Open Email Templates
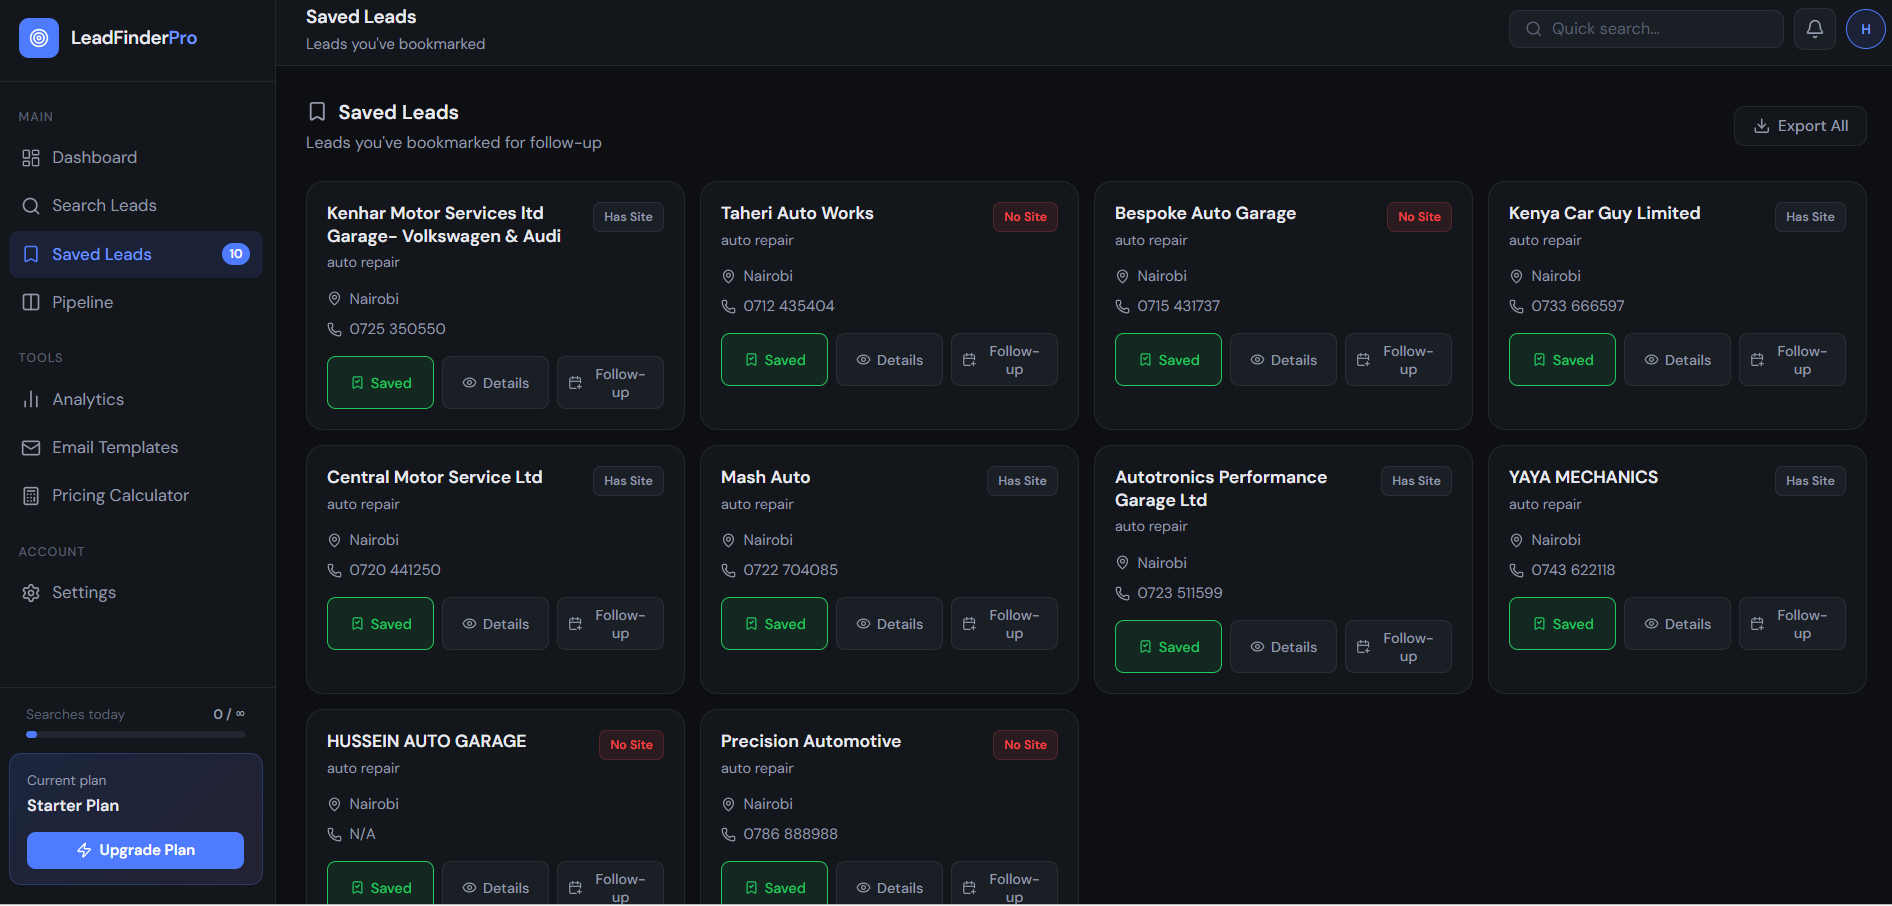 (136, 448)
